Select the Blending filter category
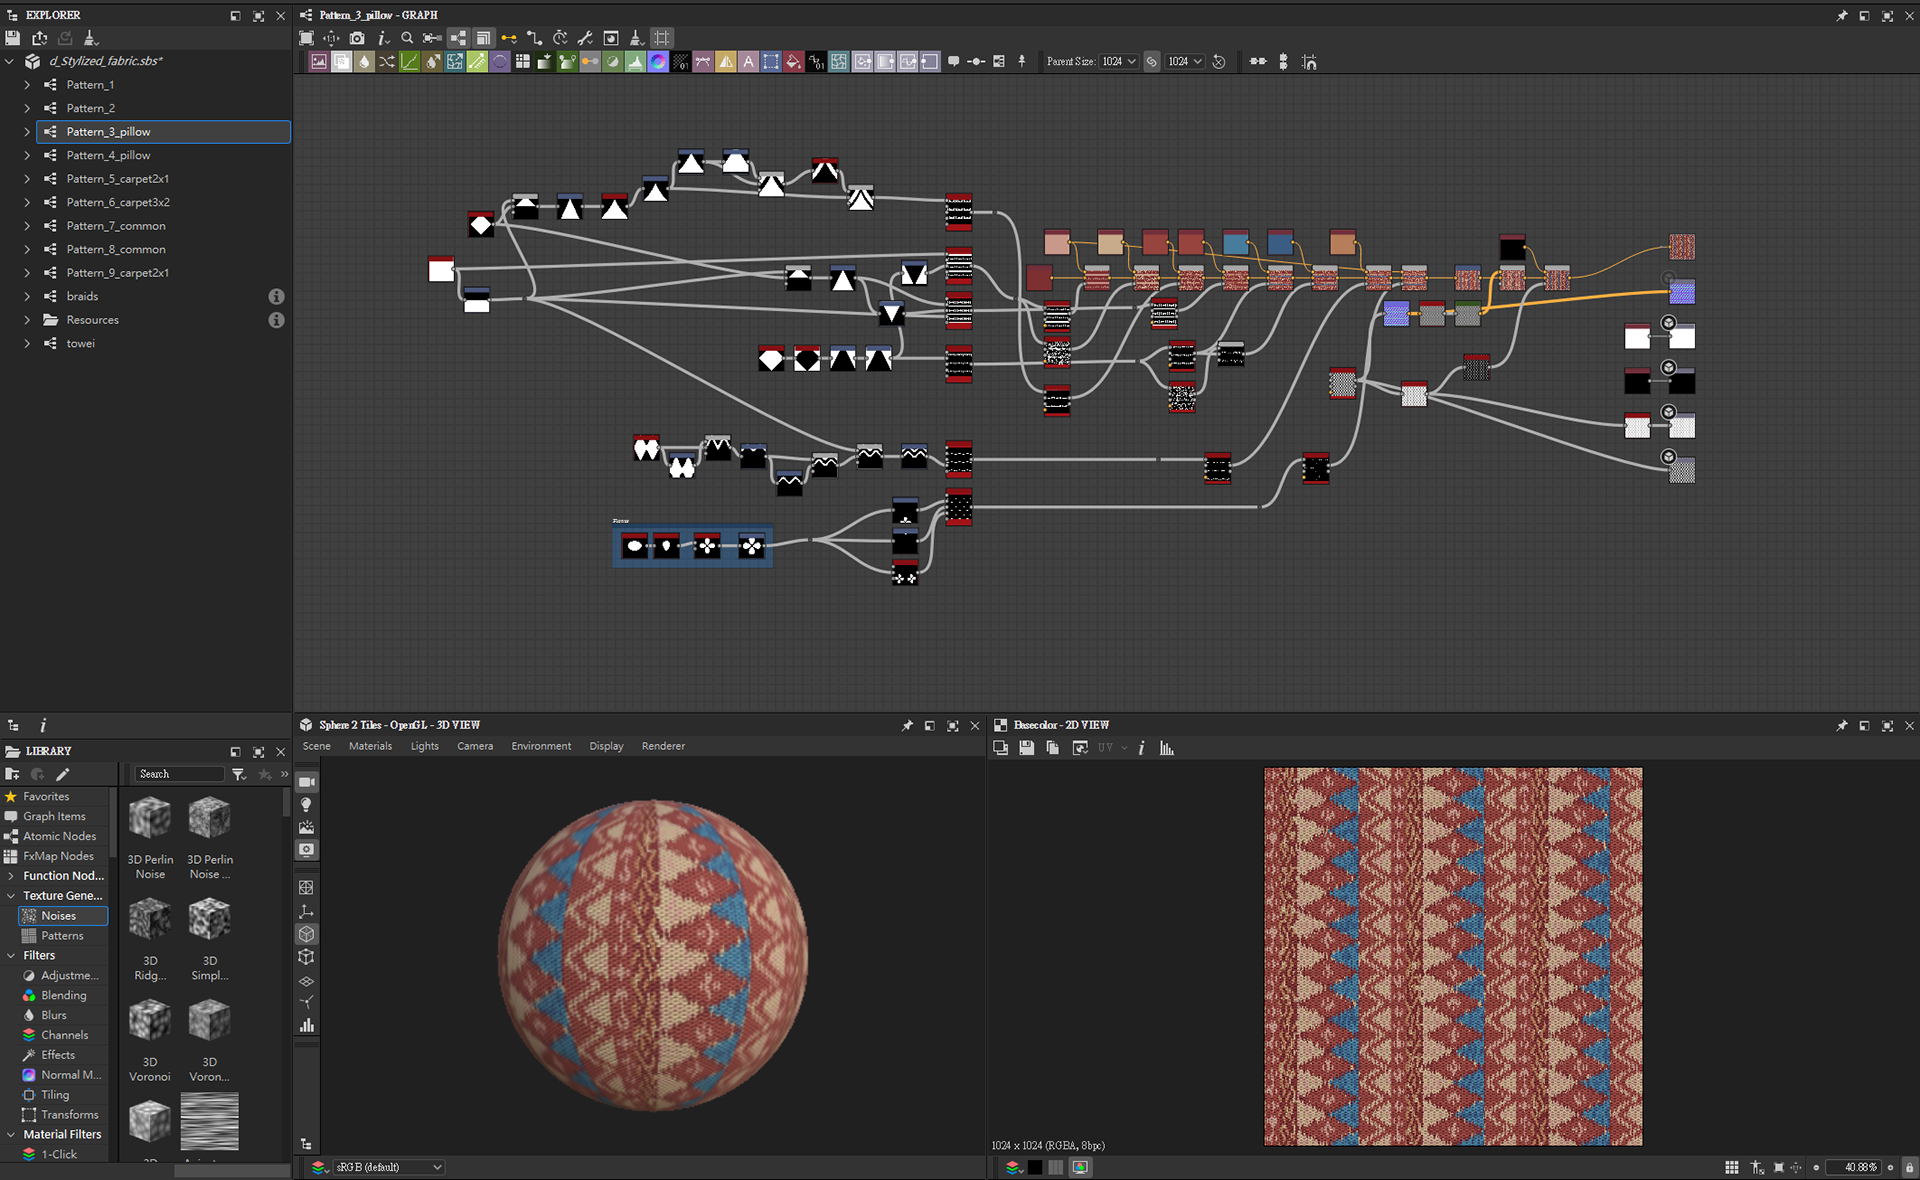The width and height of the screenshot is (1920, 1180). tap(63, 995)
